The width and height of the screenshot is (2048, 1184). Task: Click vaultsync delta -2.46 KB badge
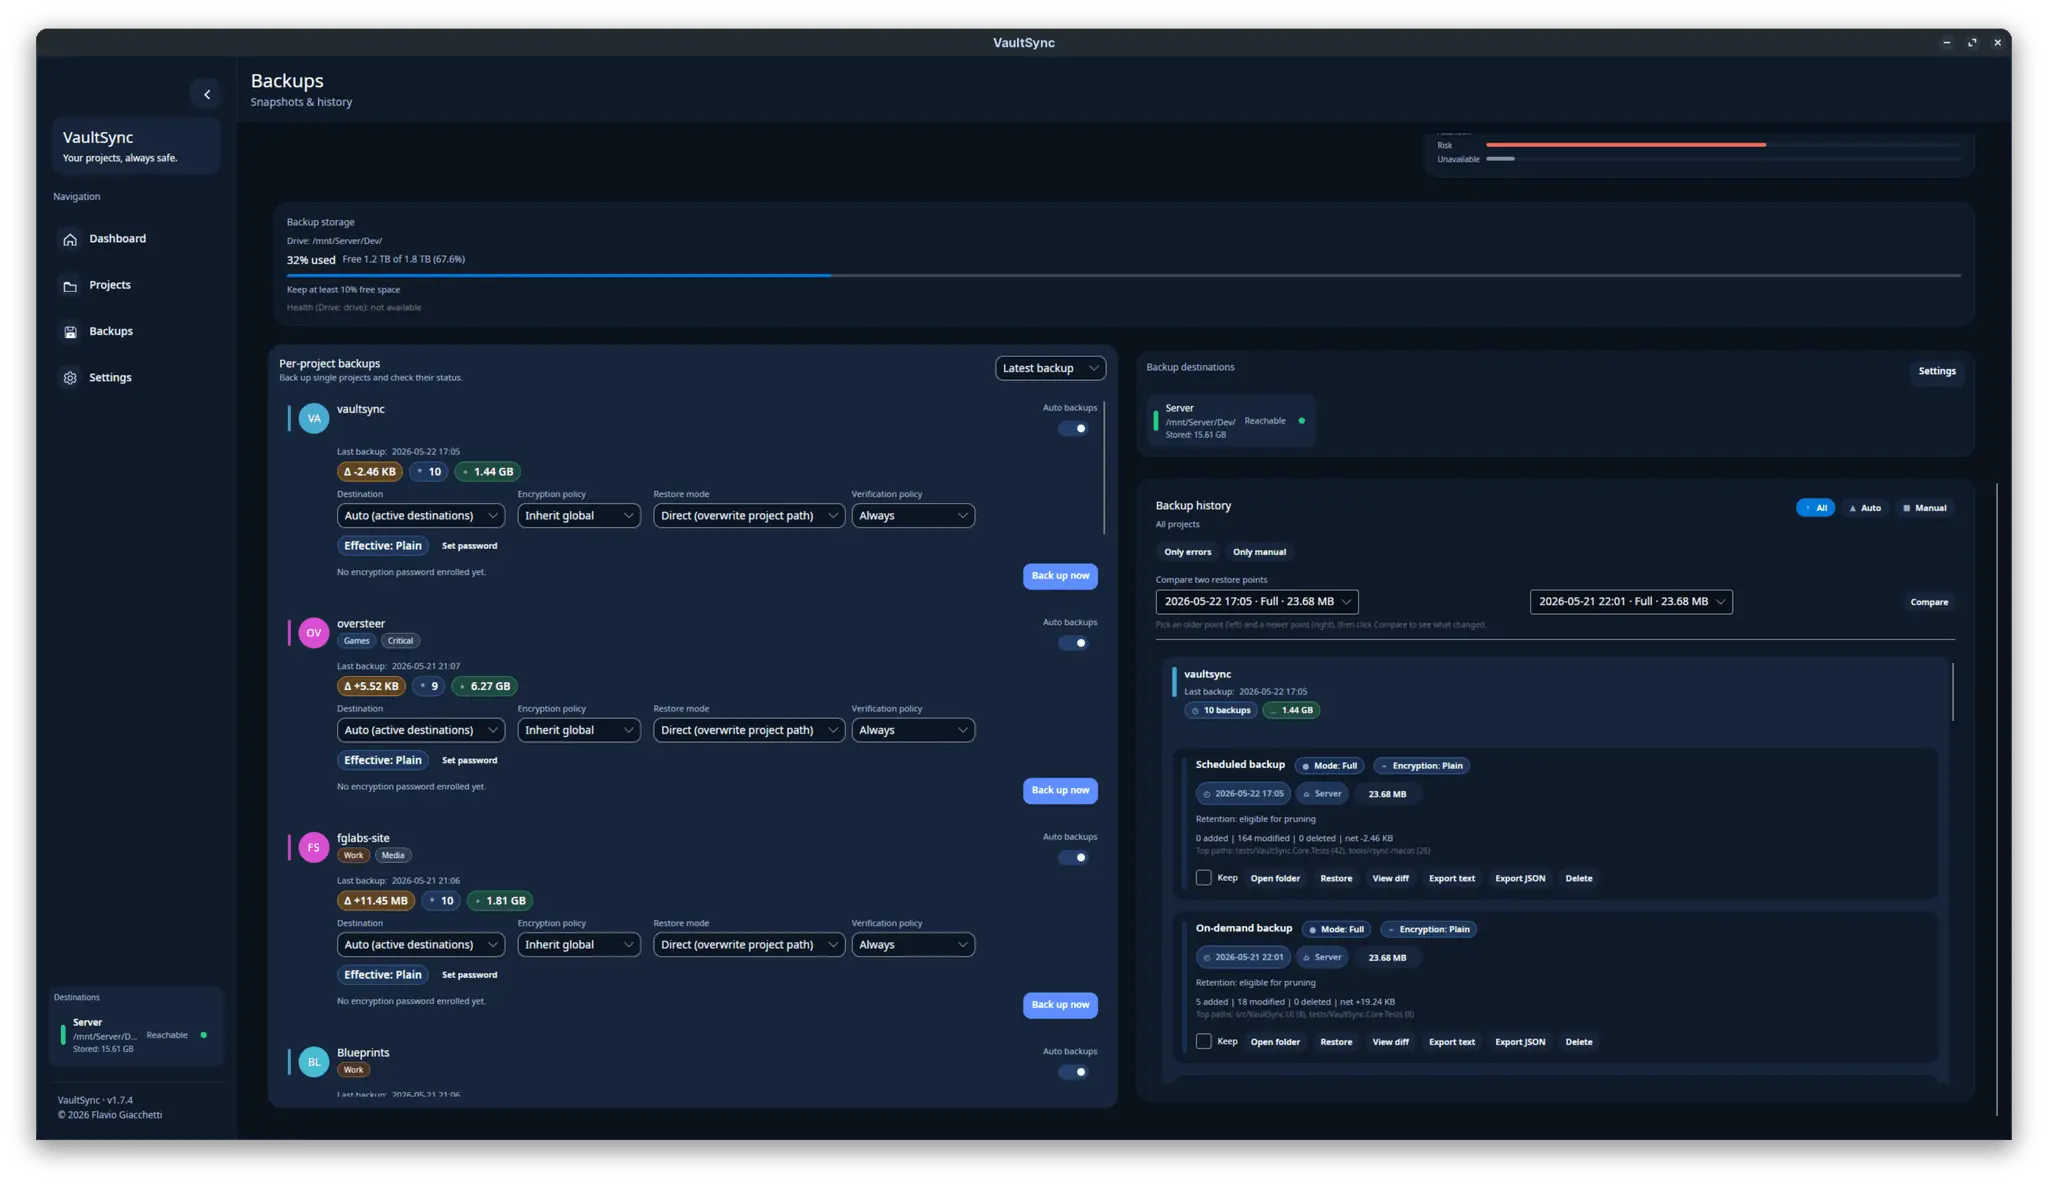pos(369,472)
